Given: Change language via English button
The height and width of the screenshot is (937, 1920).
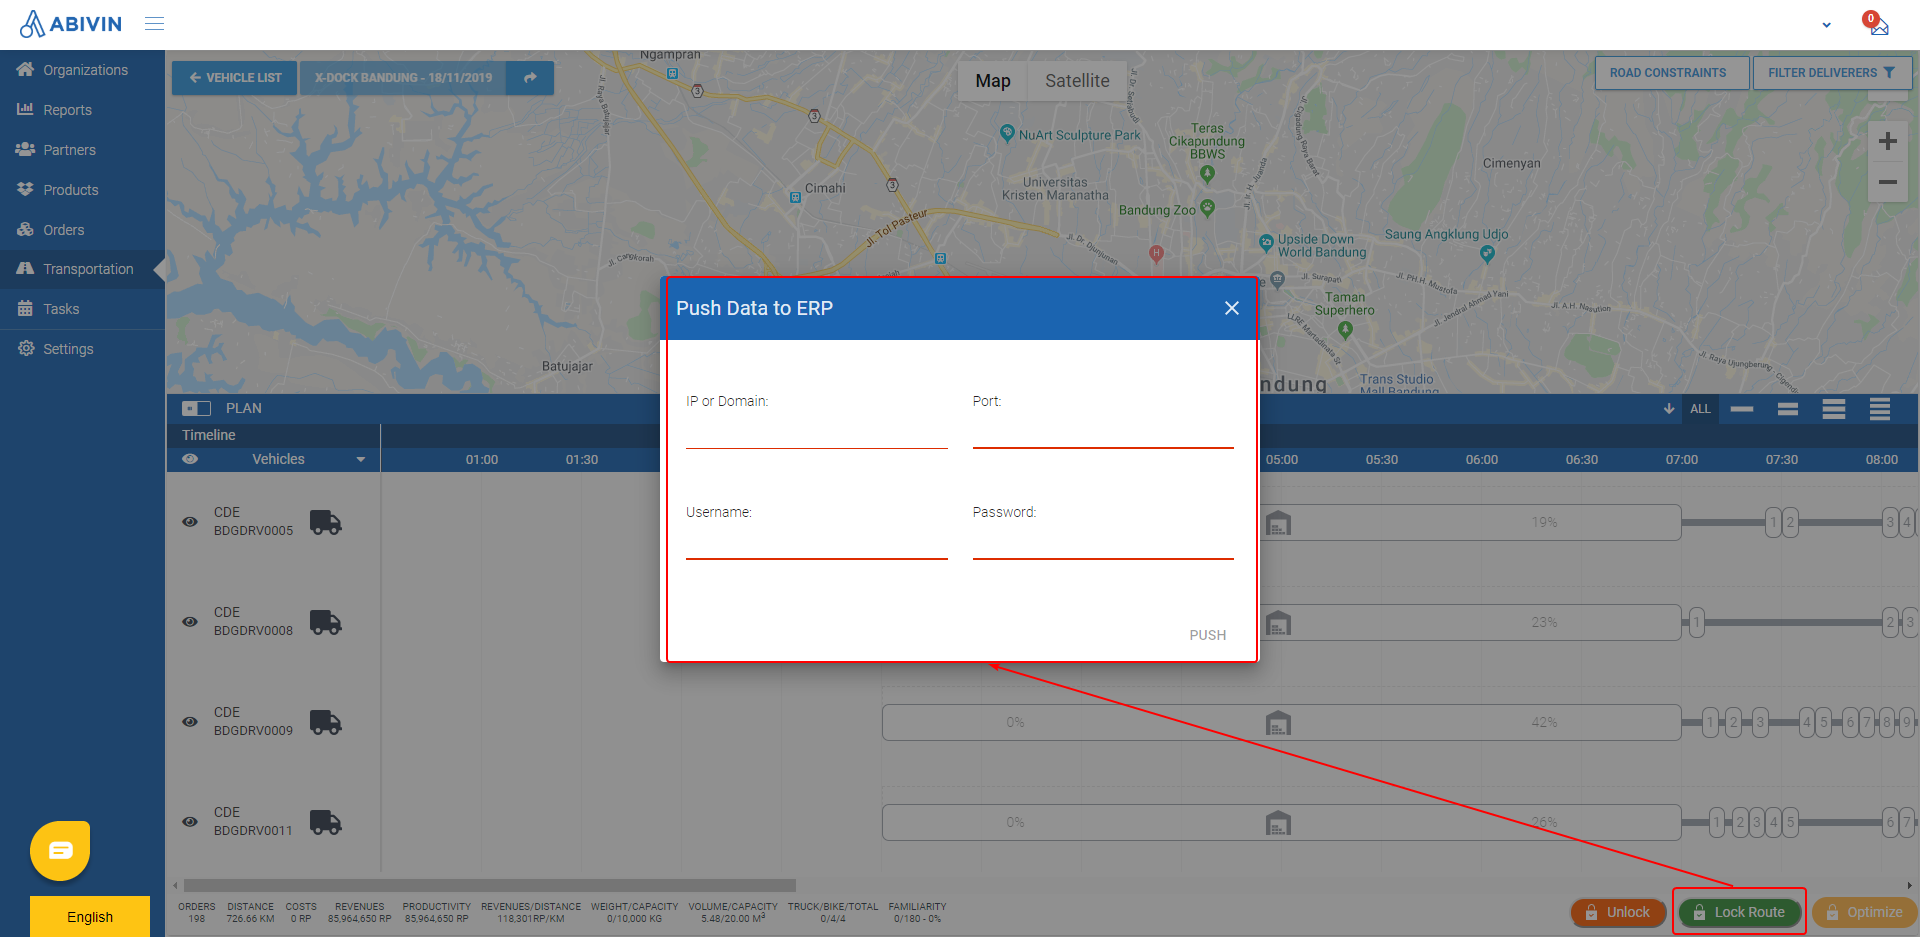Looking at the screenshot, I should (x=90, y=917).
